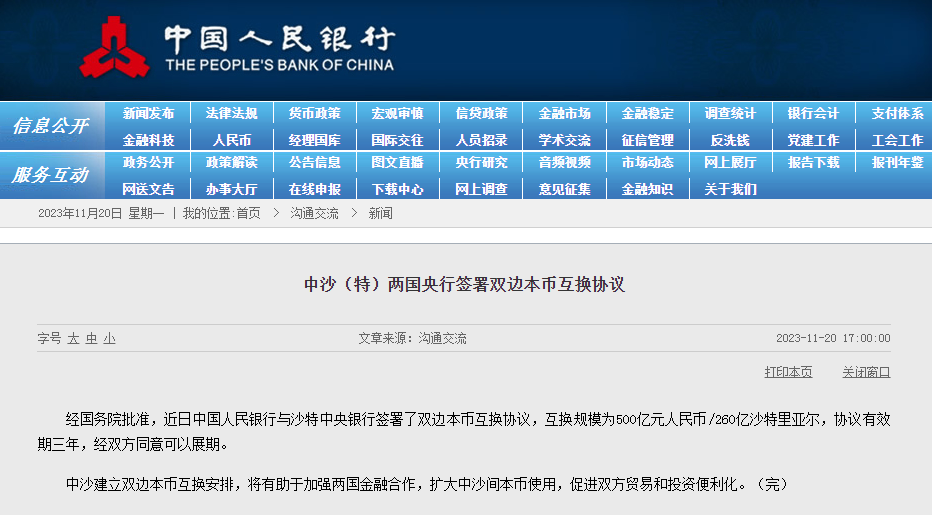Open the 人民币 navigation item
The width and height of the screenshot is (932, 515).
tap(232, 140)
